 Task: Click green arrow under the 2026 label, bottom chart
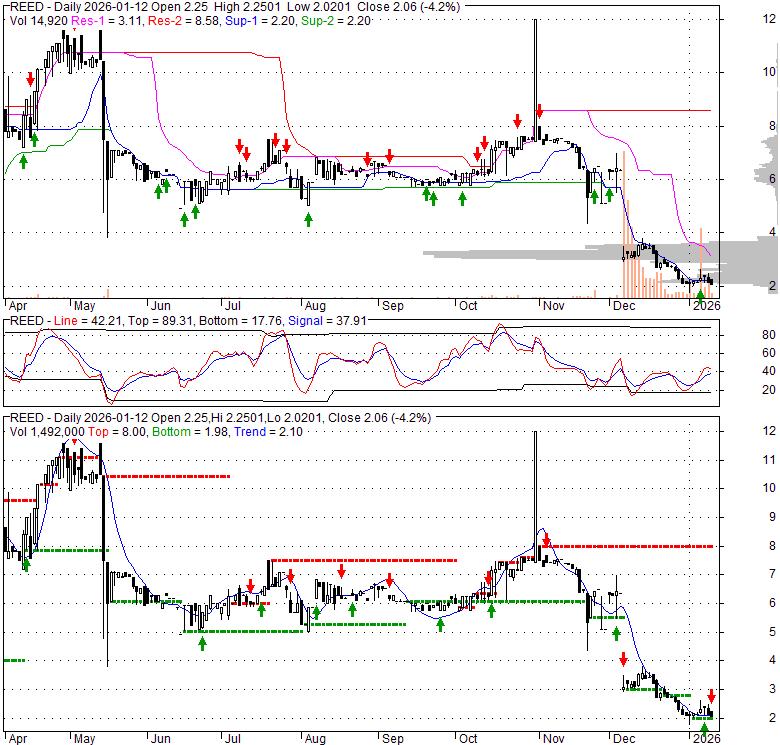[x=704, y=730]
